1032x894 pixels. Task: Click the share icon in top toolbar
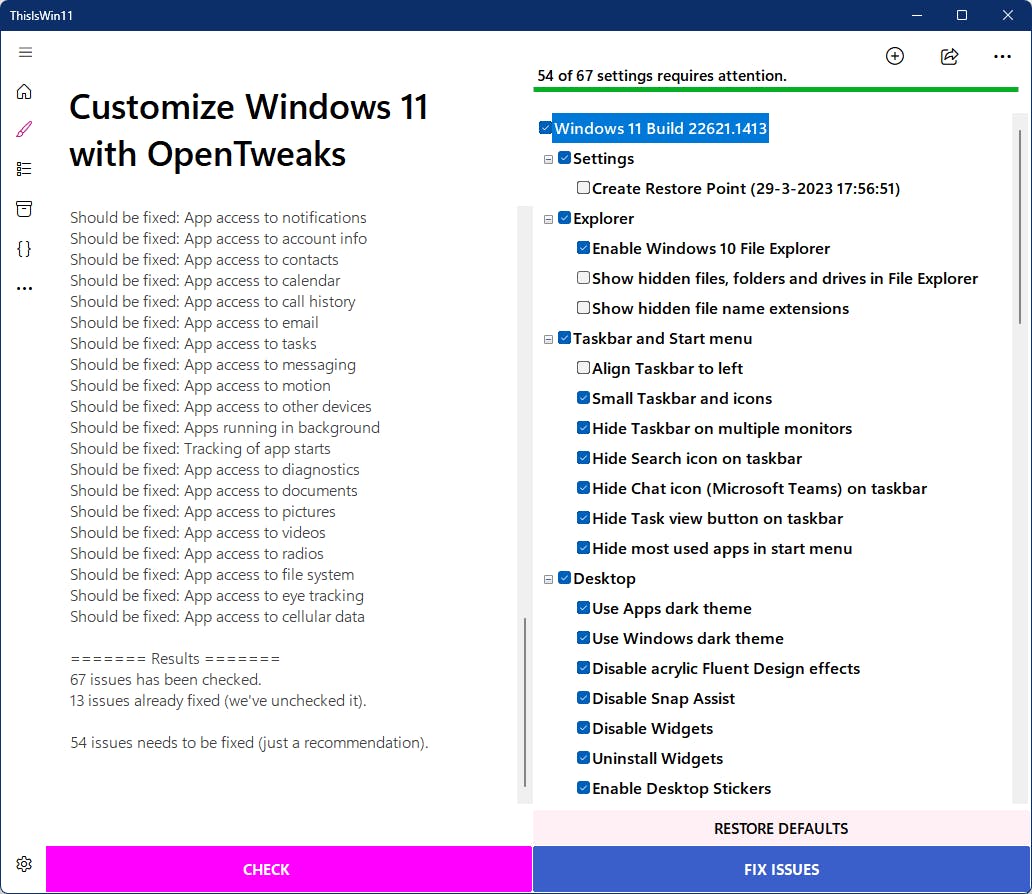[x=949, y=56]
